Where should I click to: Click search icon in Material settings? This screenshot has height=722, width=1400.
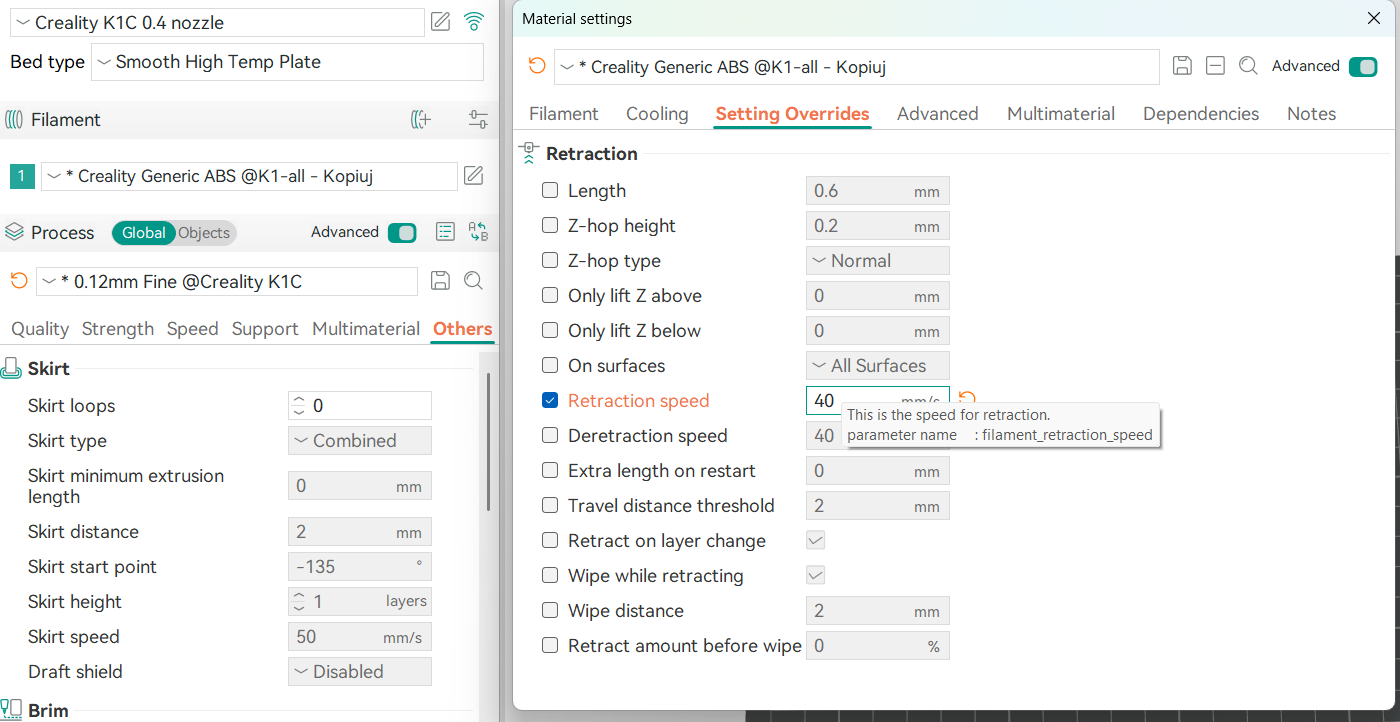tap(1248, 66)
